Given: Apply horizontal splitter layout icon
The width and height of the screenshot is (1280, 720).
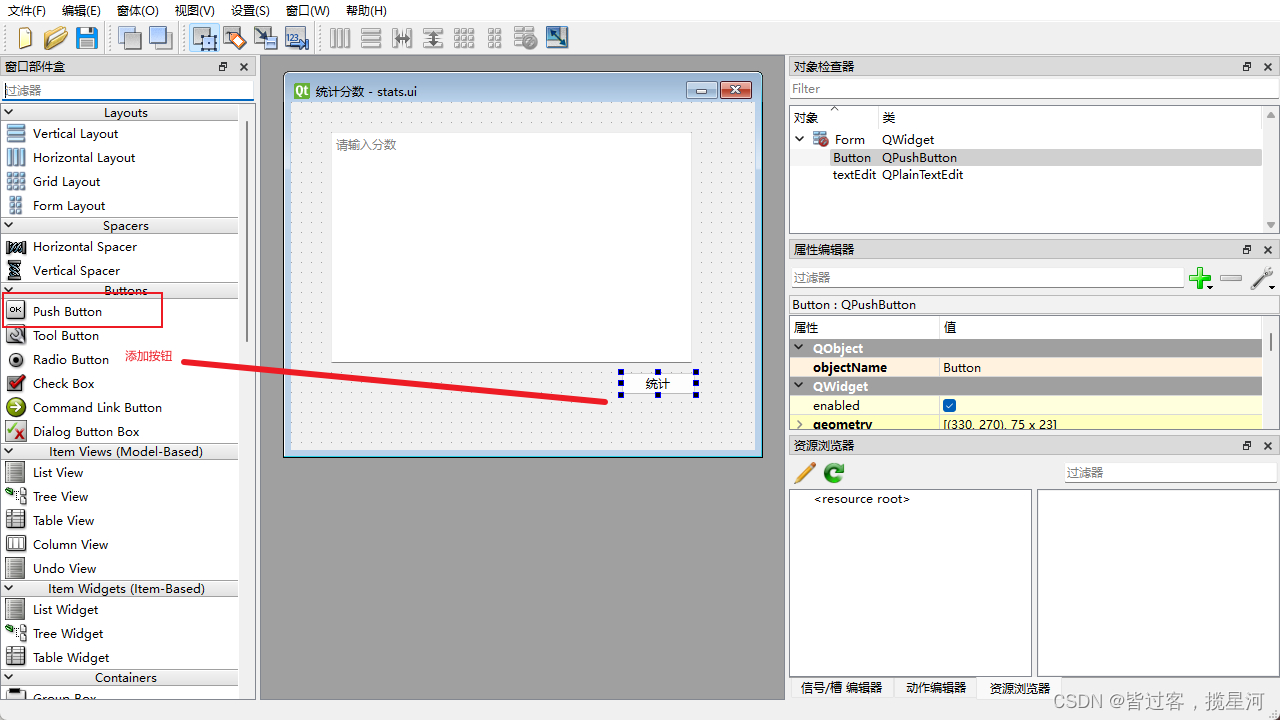Looking at the screenshot, I should [x=402, y=38].
